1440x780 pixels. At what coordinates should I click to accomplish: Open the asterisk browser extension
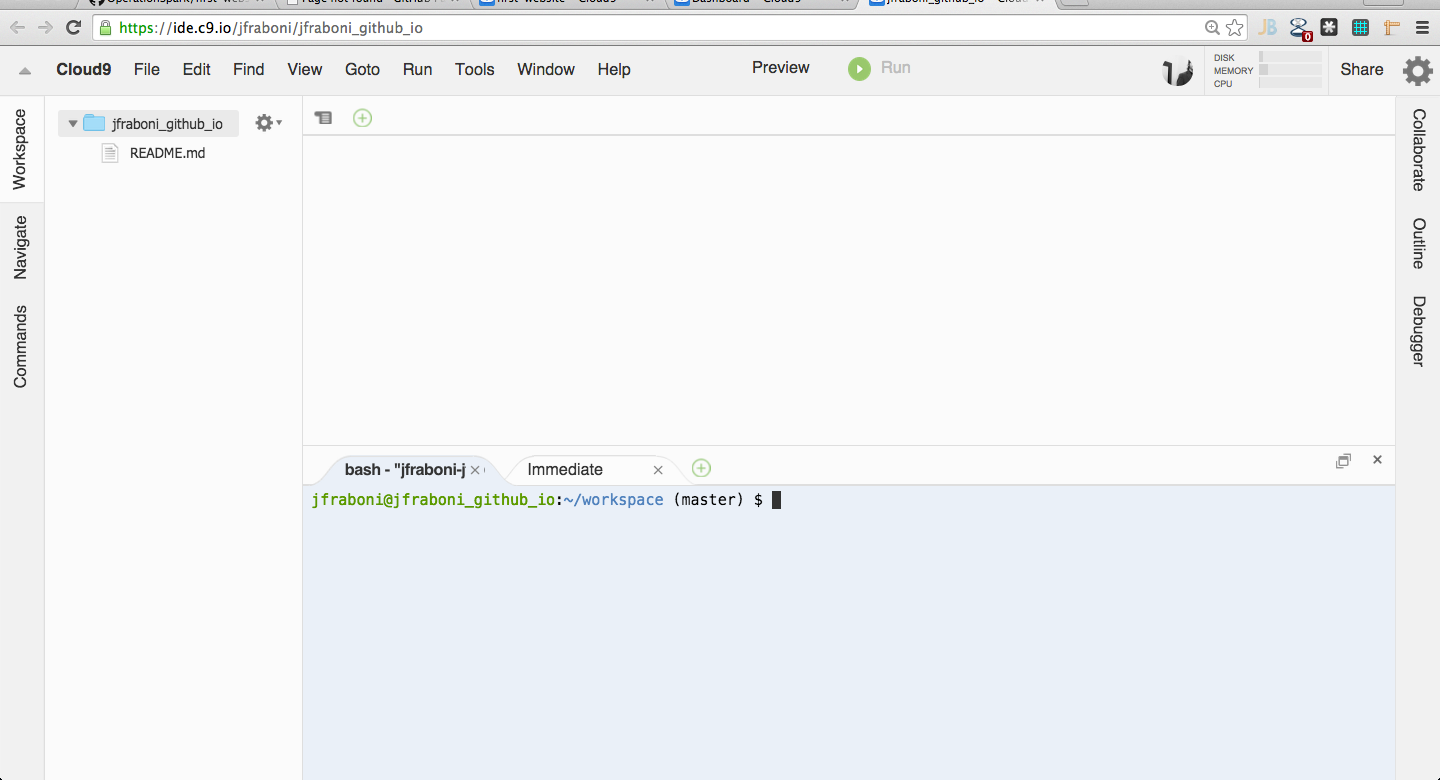[x=1329, y=28]
